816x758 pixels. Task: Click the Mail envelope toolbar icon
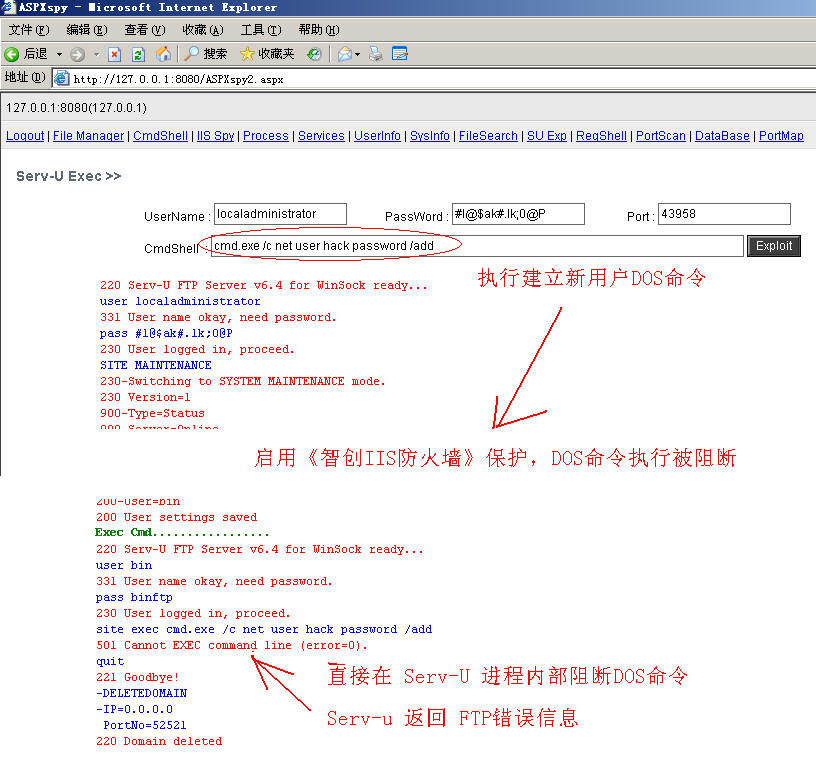(345, 54)
